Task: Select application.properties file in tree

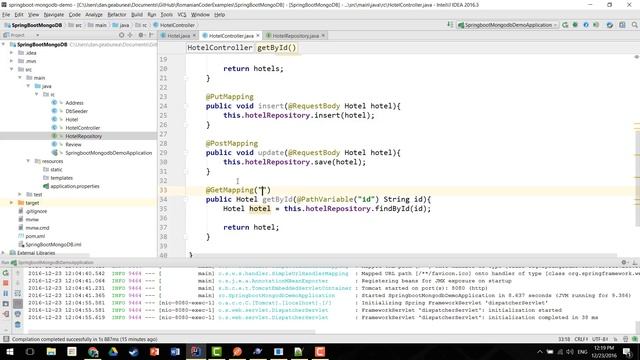Action: (75, 186)
